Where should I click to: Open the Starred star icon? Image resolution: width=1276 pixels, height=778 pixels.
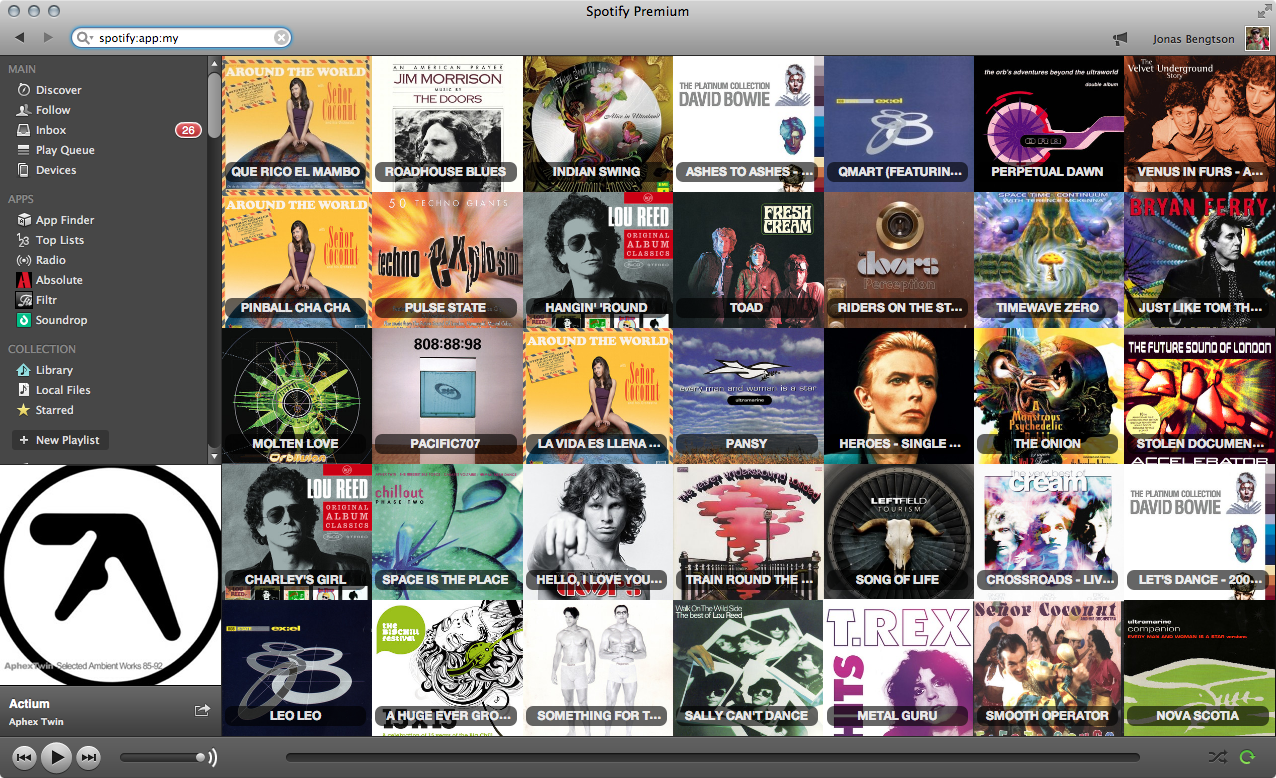coord(24,410)
